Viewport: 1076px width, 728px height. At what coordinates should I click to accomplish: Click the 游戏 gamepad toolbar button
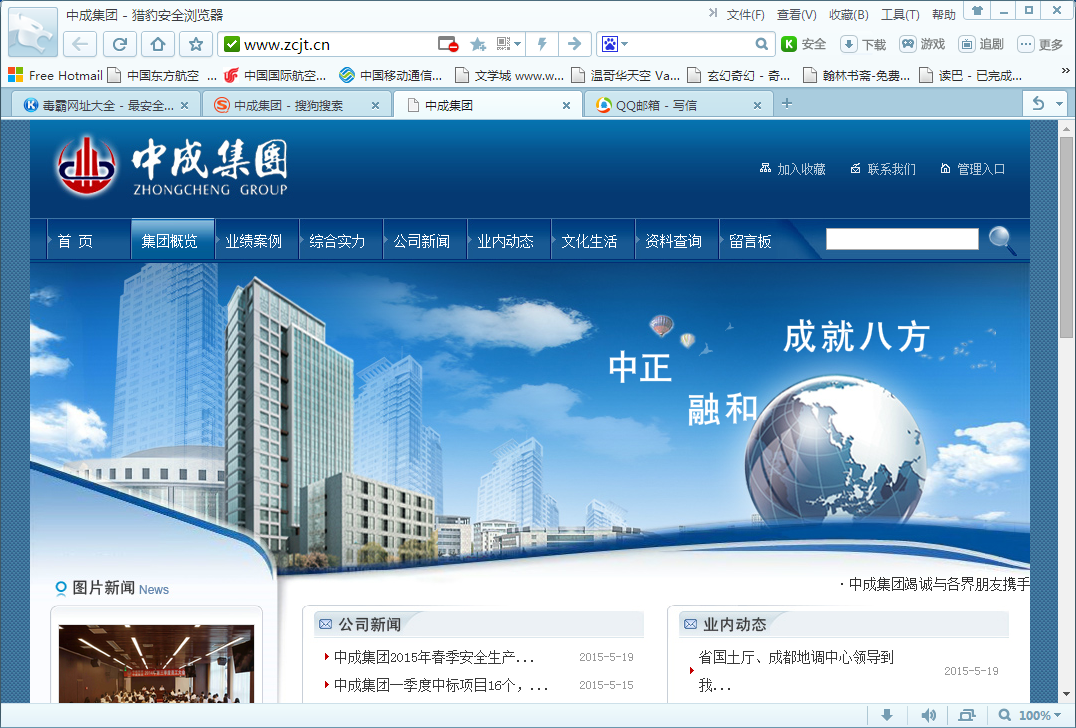921,44
